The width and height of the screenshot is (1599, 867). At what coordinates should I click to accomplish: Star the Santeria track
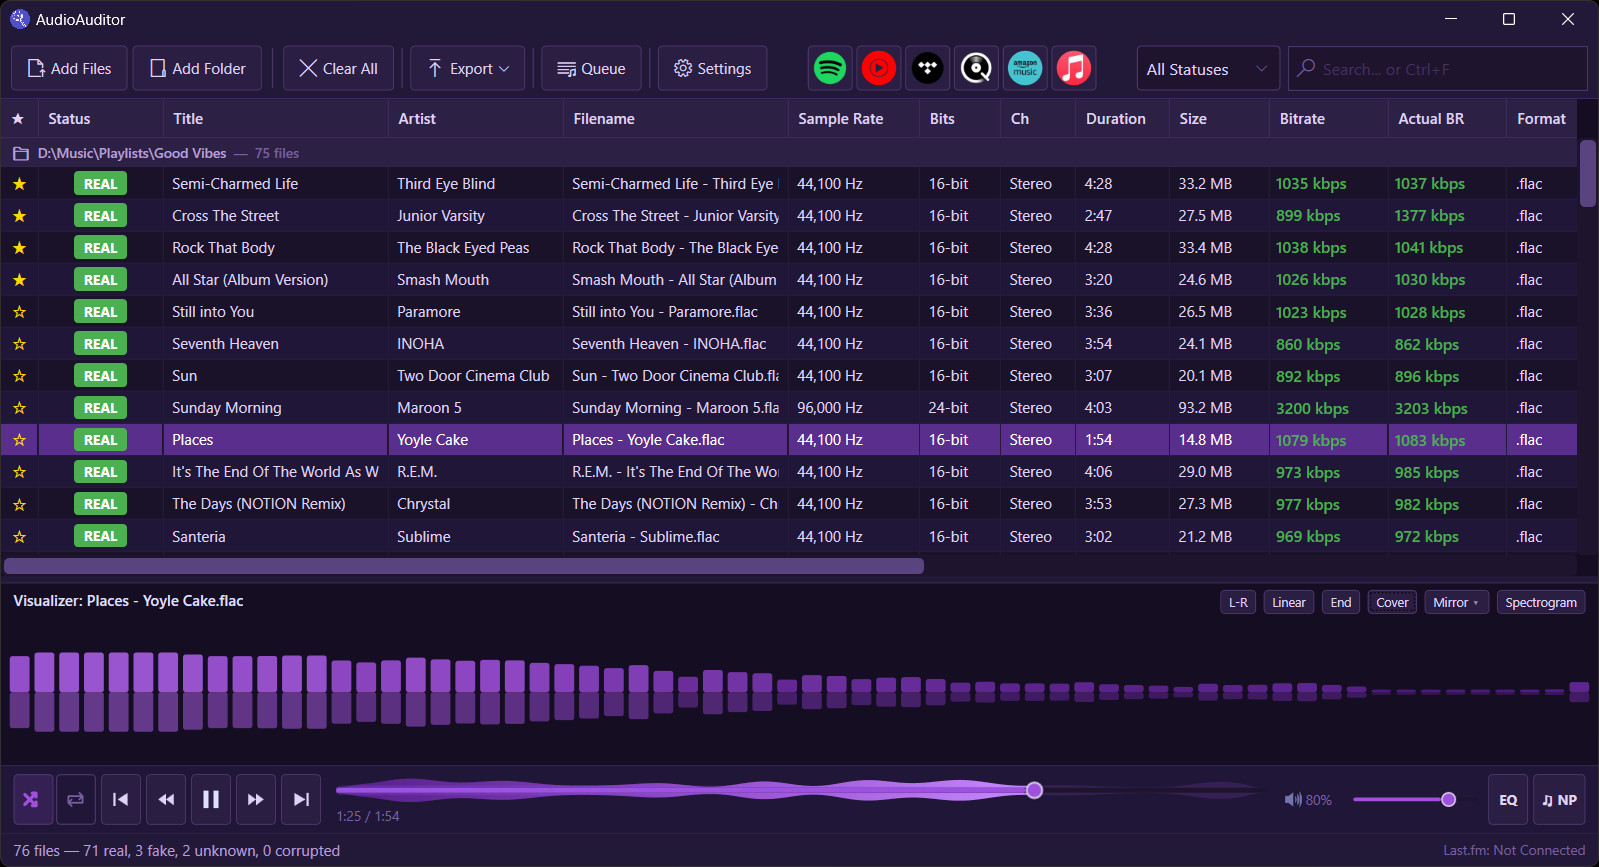[19, 537]
